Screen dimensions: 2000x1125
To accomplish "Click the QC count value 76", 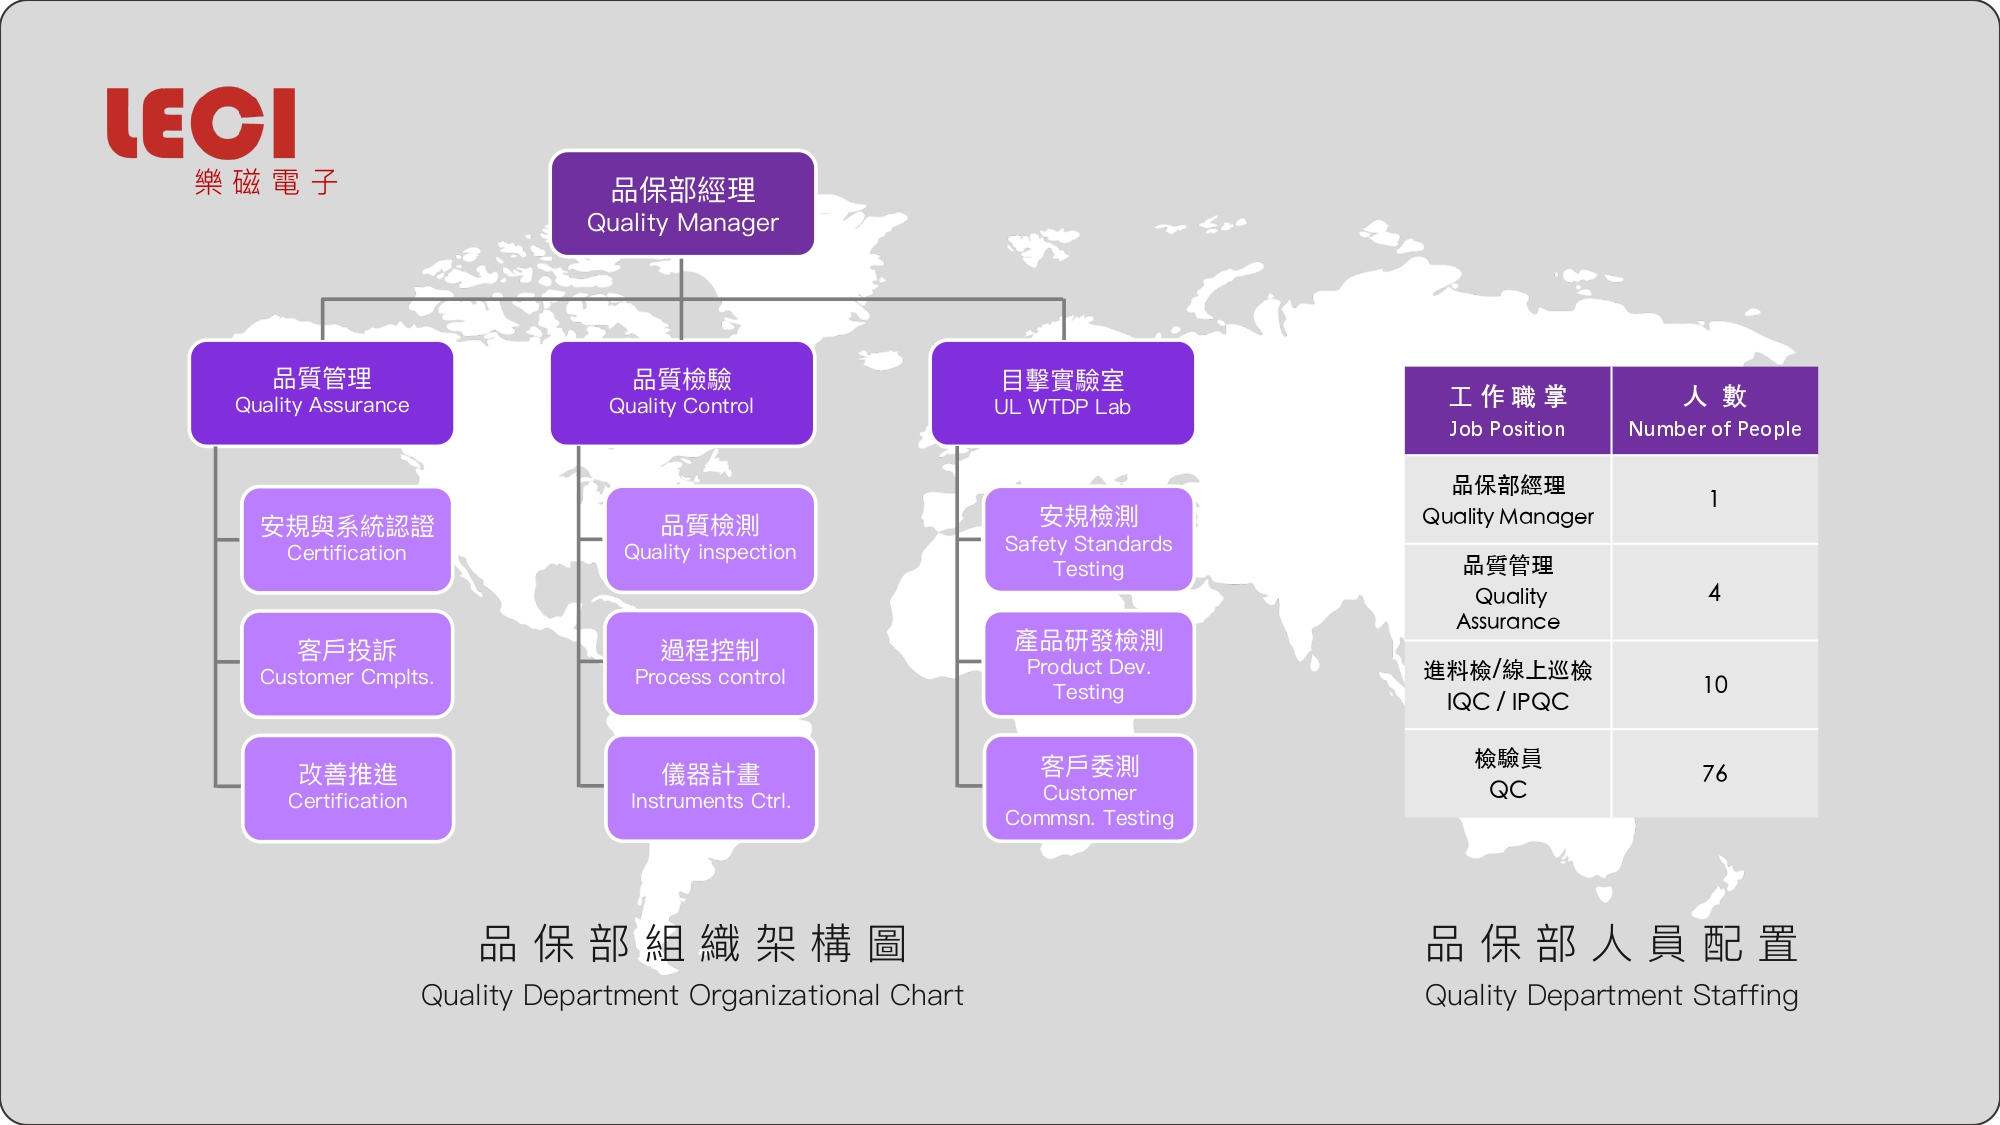I will [x=1714, y=773].
